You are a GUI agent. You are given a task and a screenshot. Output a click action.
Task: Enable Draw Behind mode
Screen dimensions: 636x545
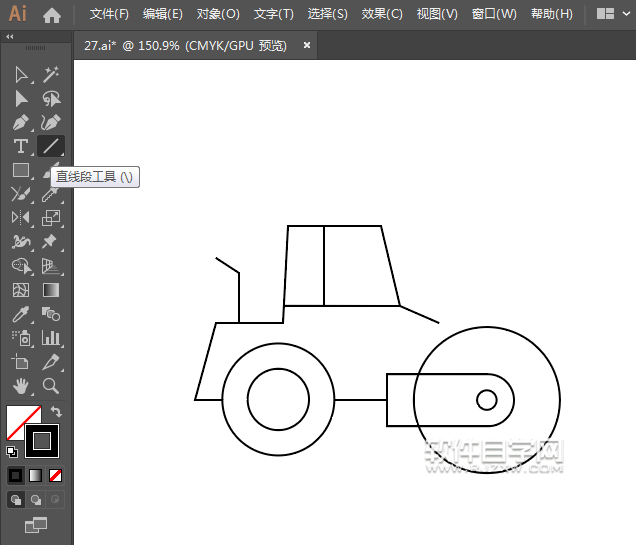click(x=36, y=499)
